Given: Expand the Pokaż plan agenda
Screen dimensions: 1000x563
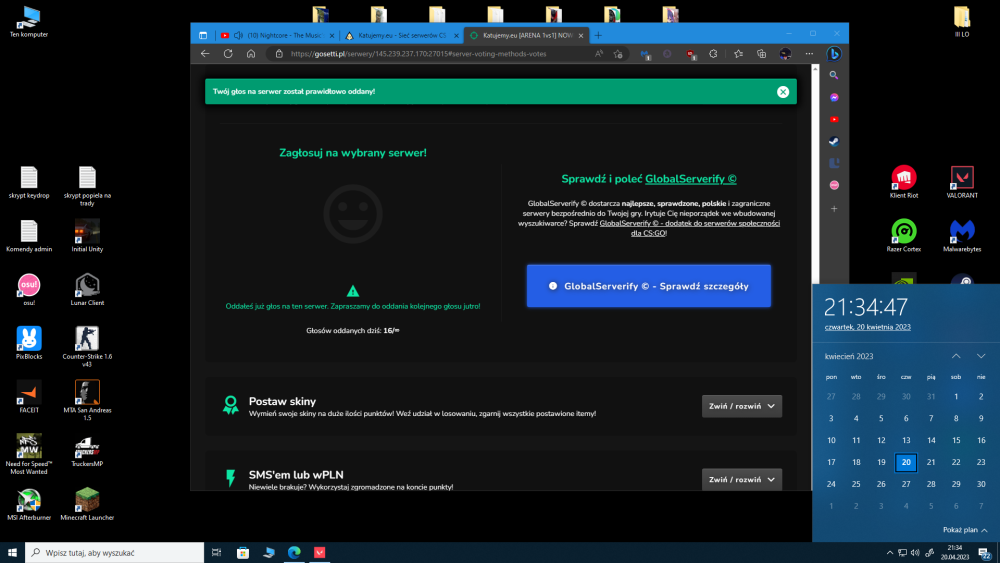Looking at the screenshot, I should (x=965, y=530).
